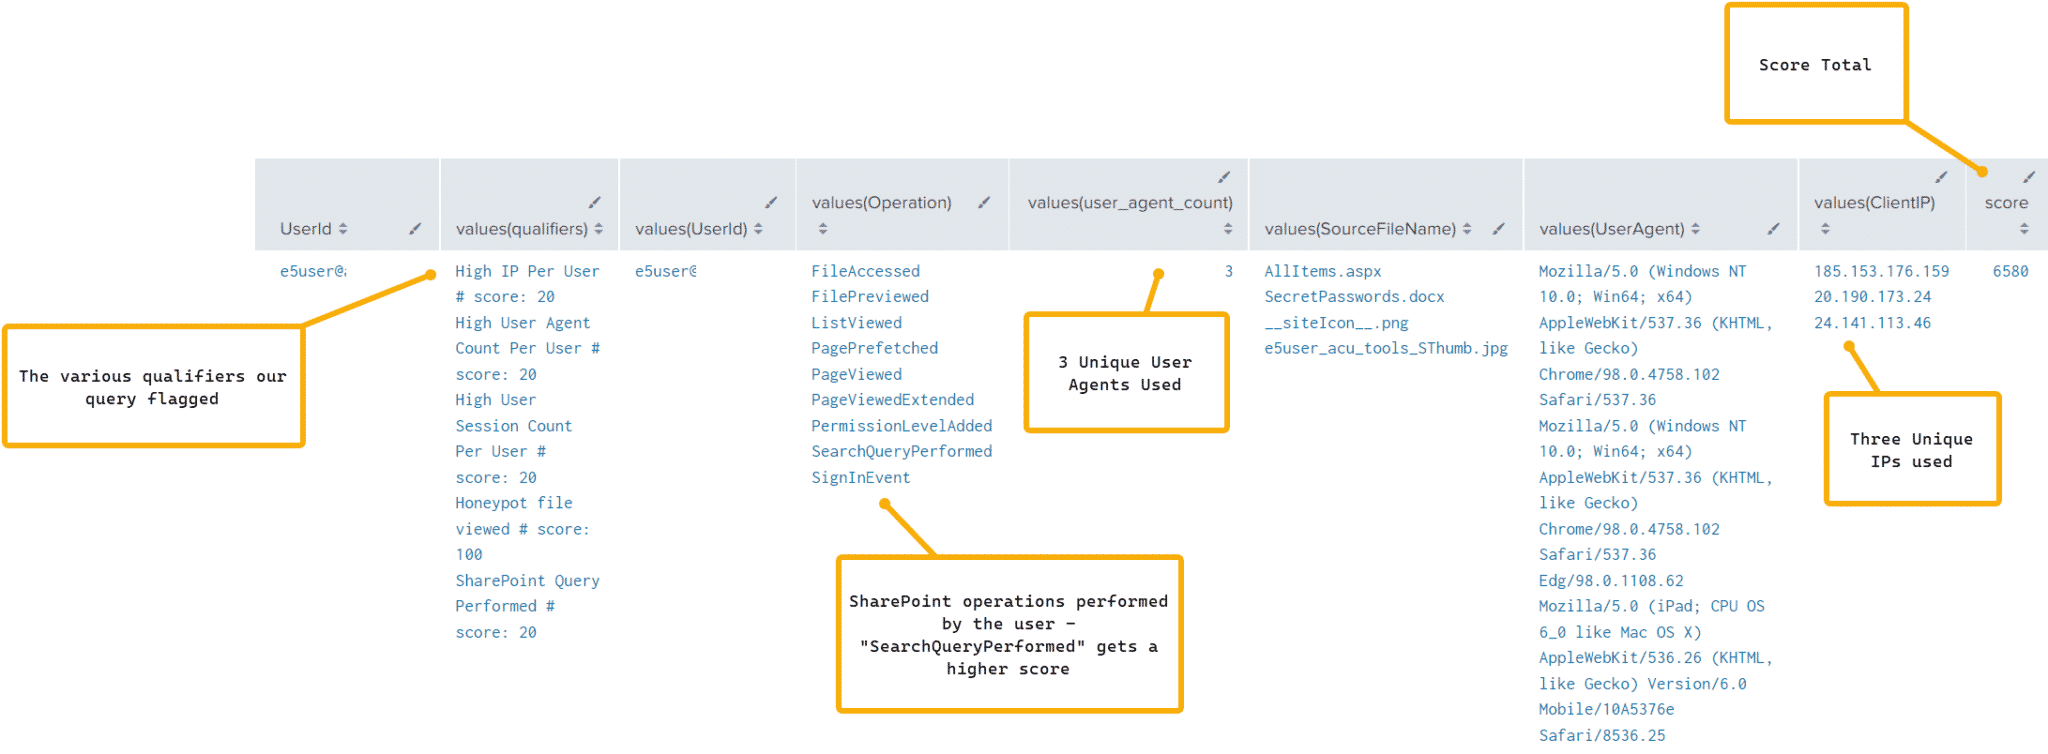
Task: Click the SearchQueryPerformed operation value
Action: [901, 451]
